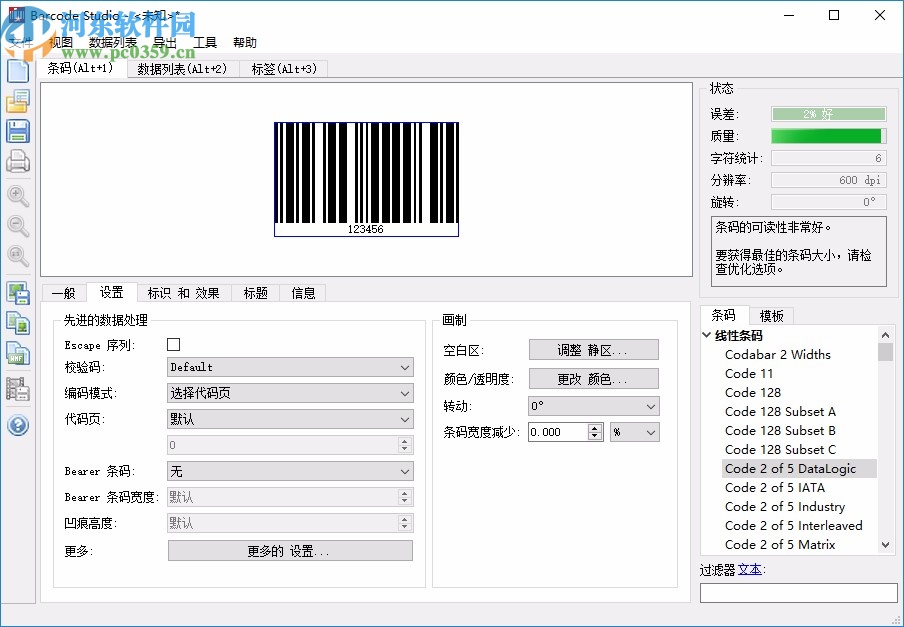
Task: Toggle the Escape 序列 checkbox
Action: [173, 344]
